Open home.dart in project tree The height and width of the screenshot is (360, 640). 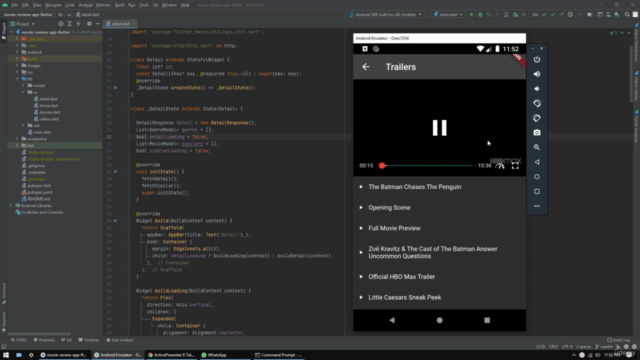49,105
